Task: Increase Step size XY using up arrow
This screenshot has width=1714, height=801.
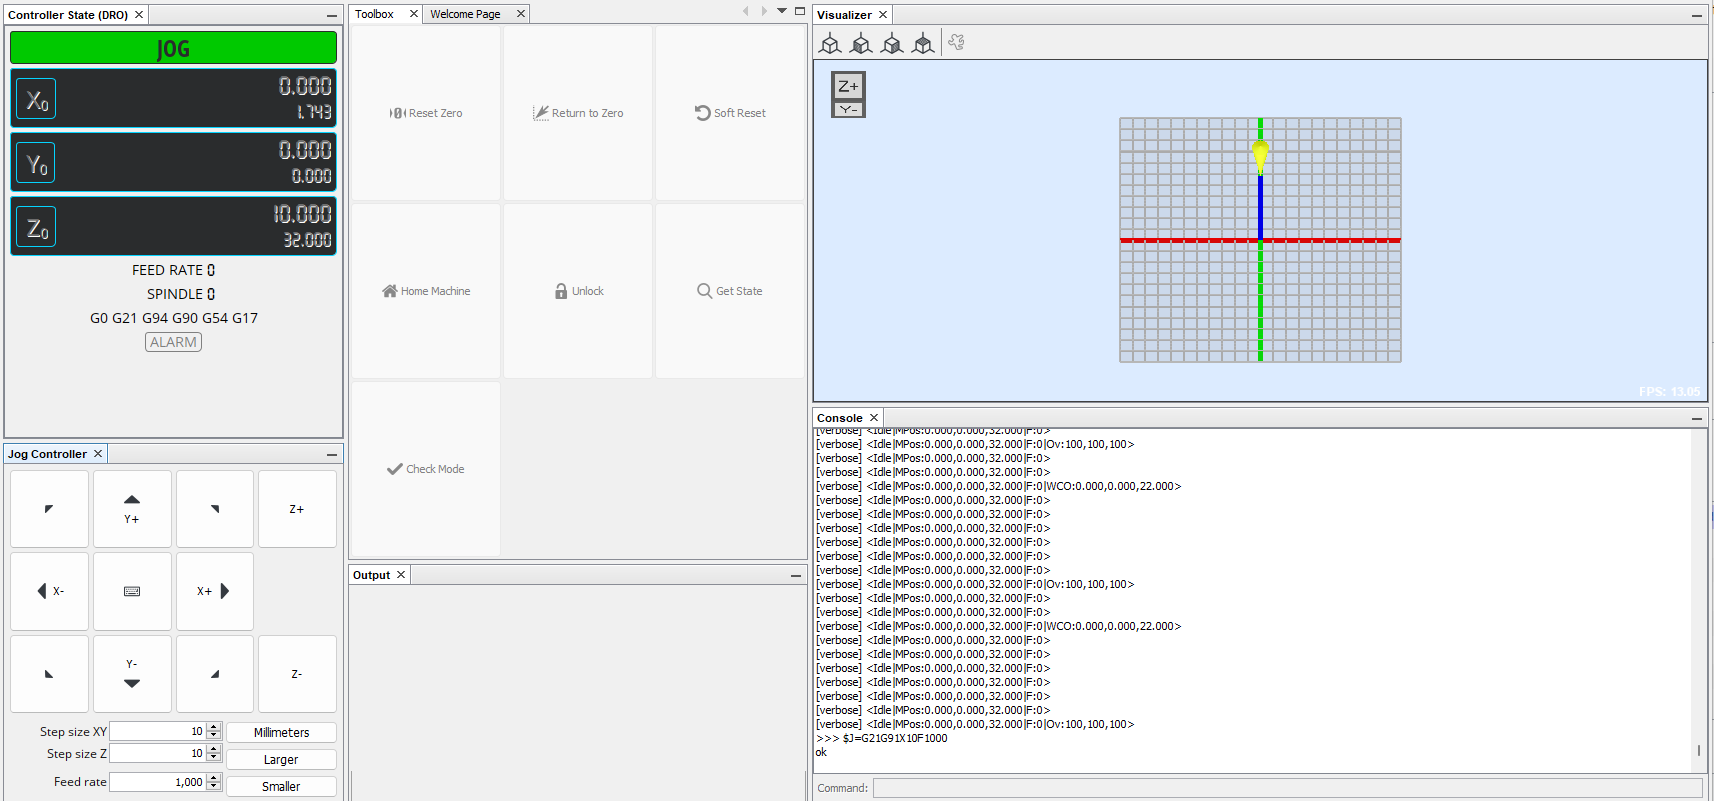Action: (213, 728)
